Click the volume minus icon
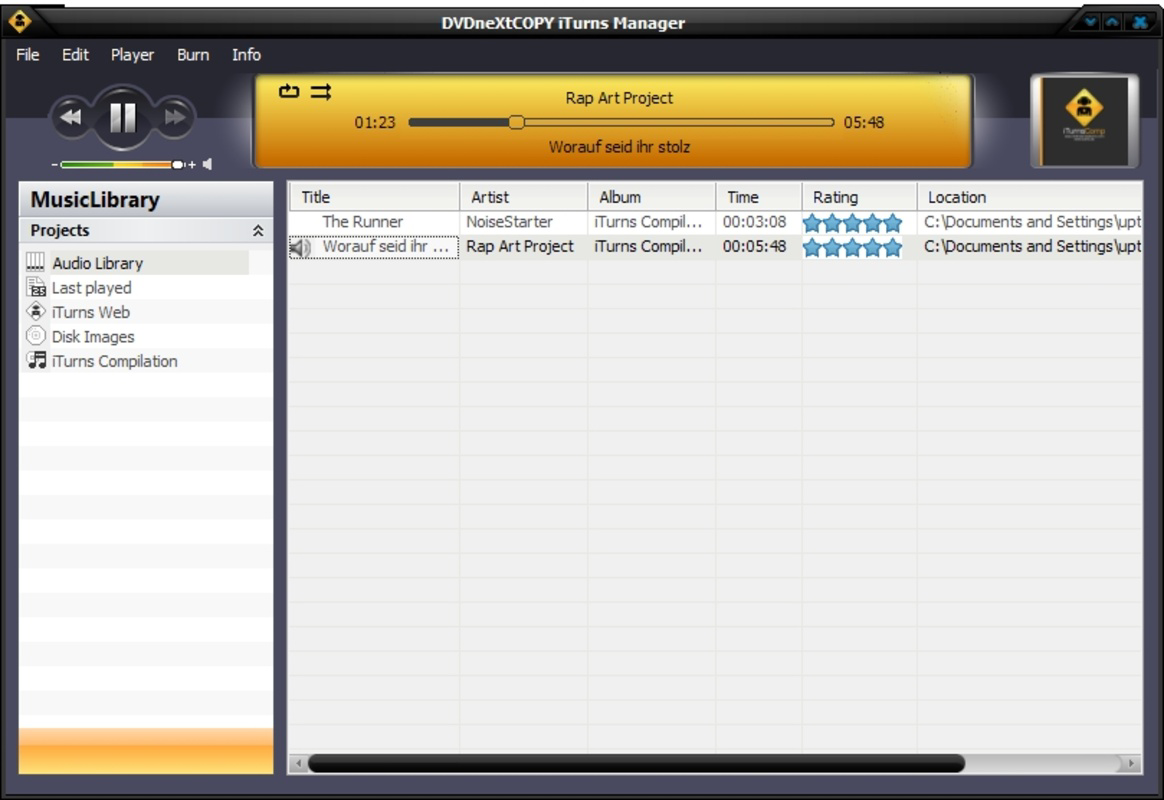This screenshot has height=800, width=1164. click(55, 165)
